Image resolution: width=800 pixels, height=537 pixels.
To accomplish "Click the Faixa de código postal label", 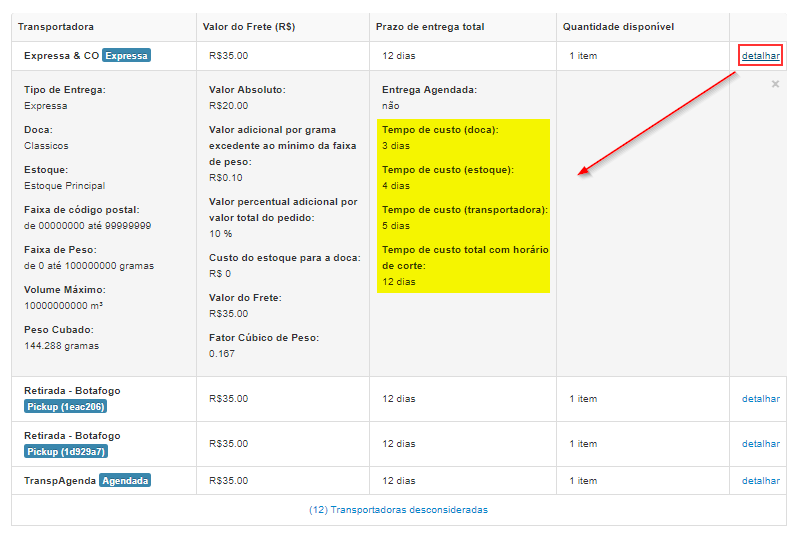I will tap(81, 210).
